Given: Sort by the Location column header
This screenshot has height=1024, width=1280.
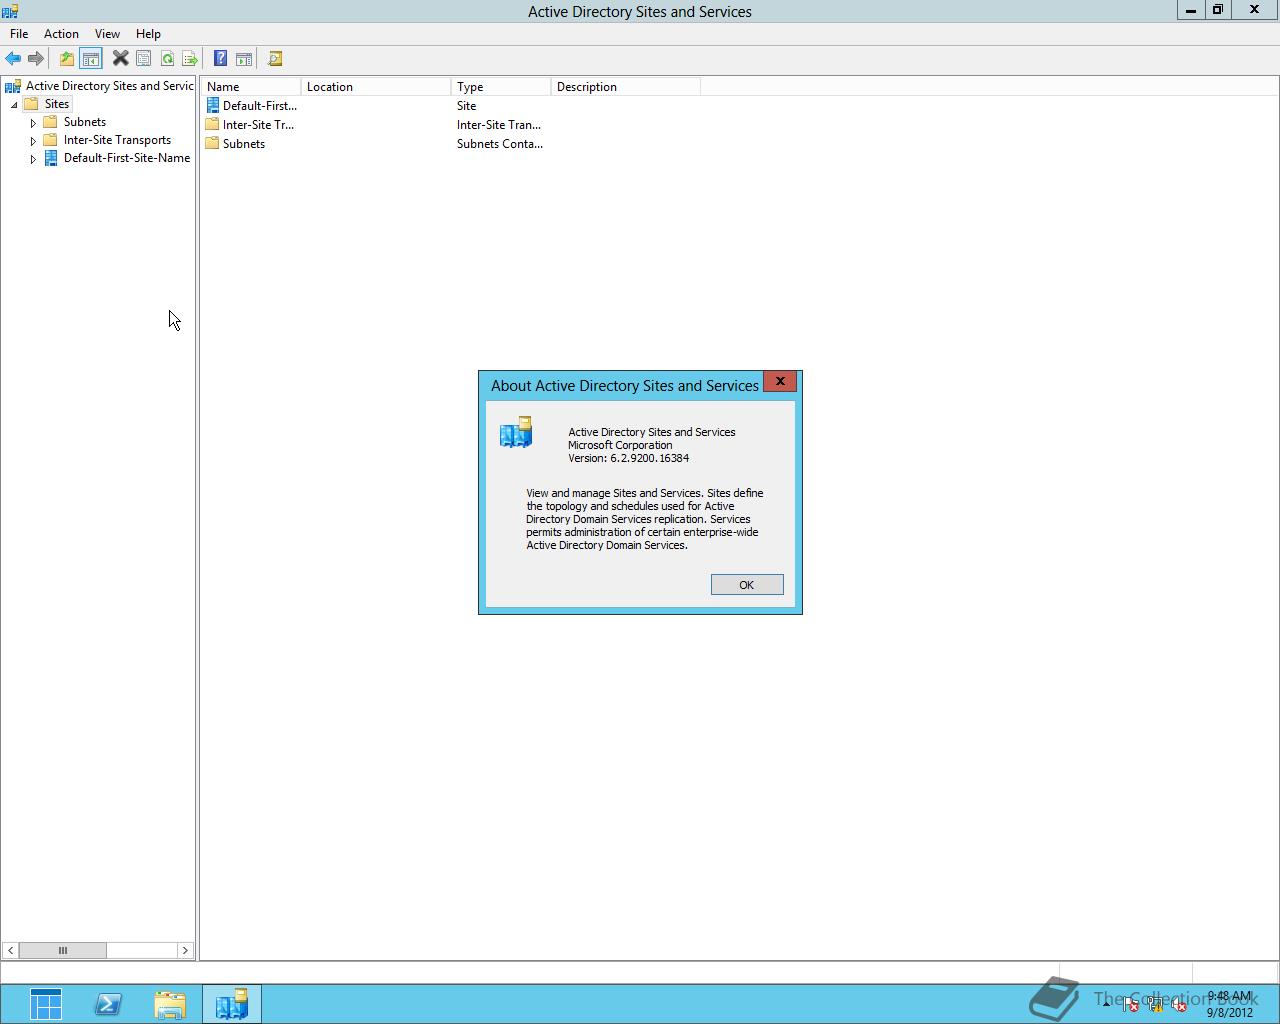Looking at the screenshot, I should pos(376,87).
